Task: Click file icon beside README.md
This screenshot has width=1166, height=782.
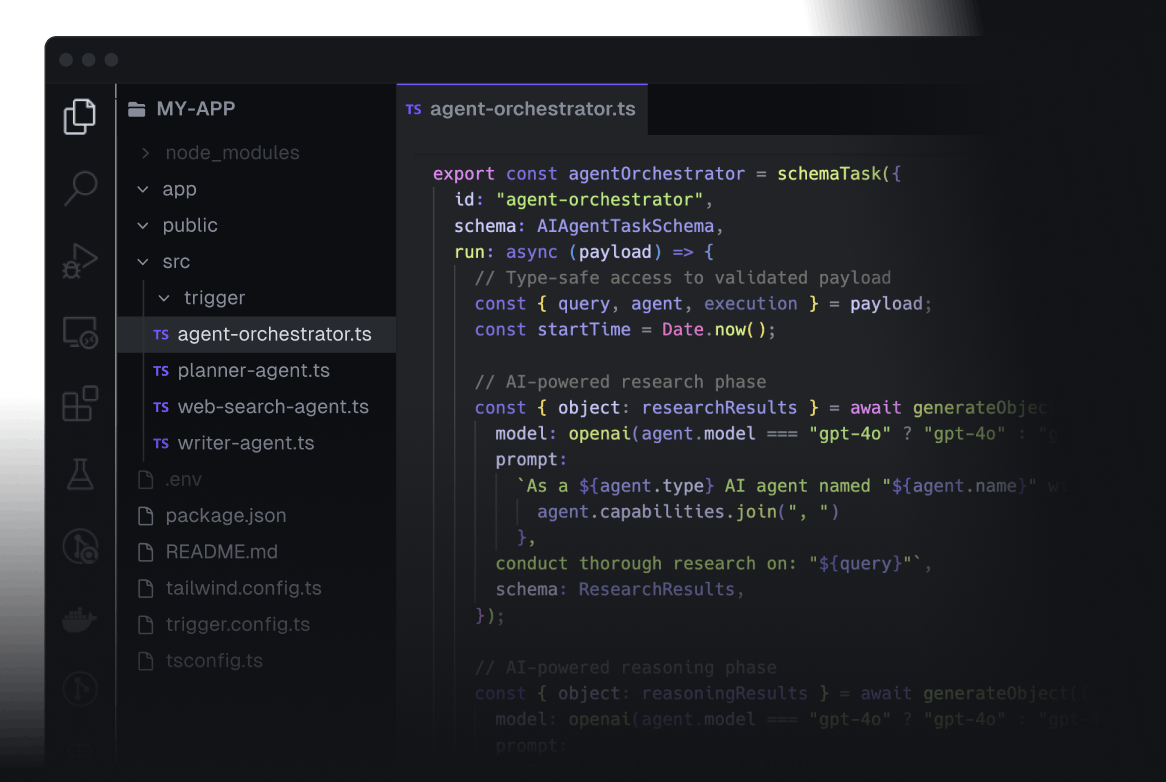Action: tap(146, 552)
